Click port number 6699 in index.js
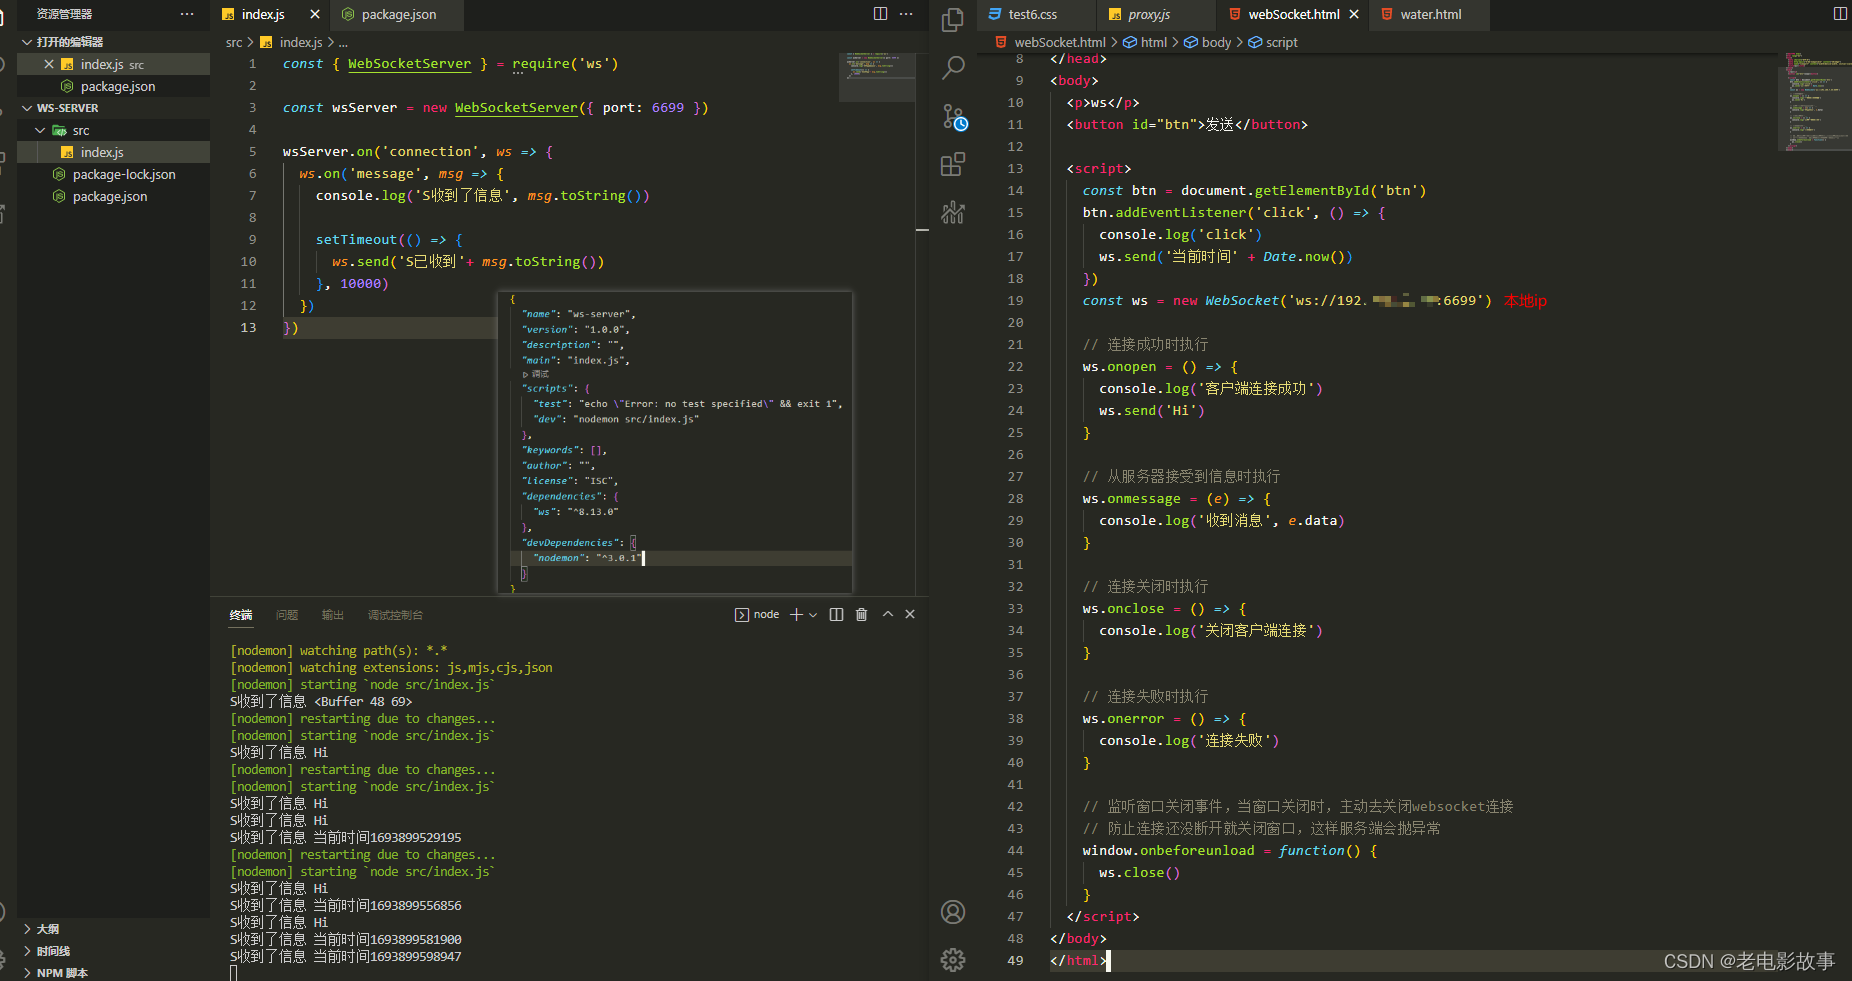The image size is (1852, 981). (x=668, y=108)
